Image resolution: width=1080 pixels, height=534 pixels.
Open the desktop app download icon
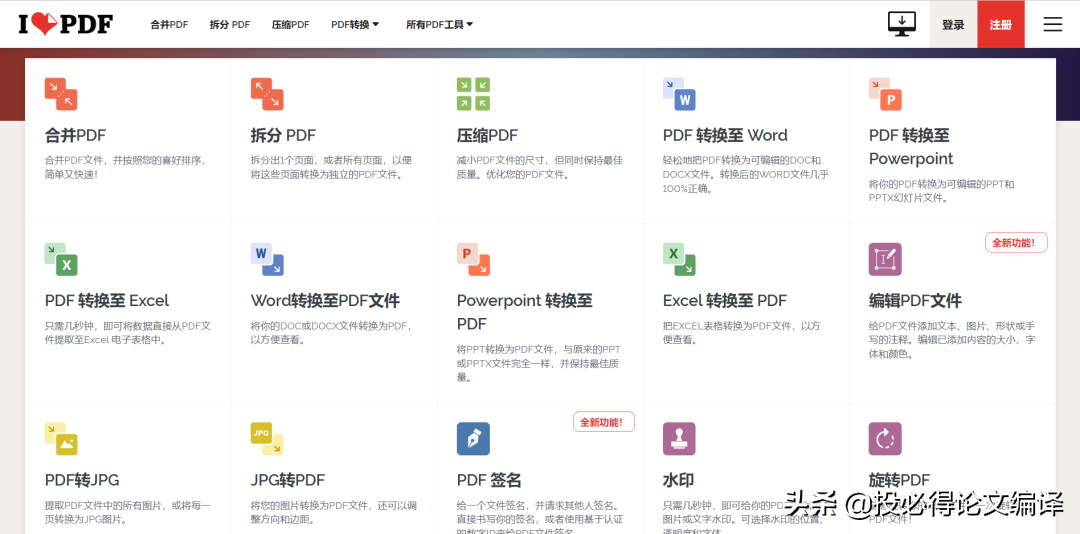coord(902,24)
